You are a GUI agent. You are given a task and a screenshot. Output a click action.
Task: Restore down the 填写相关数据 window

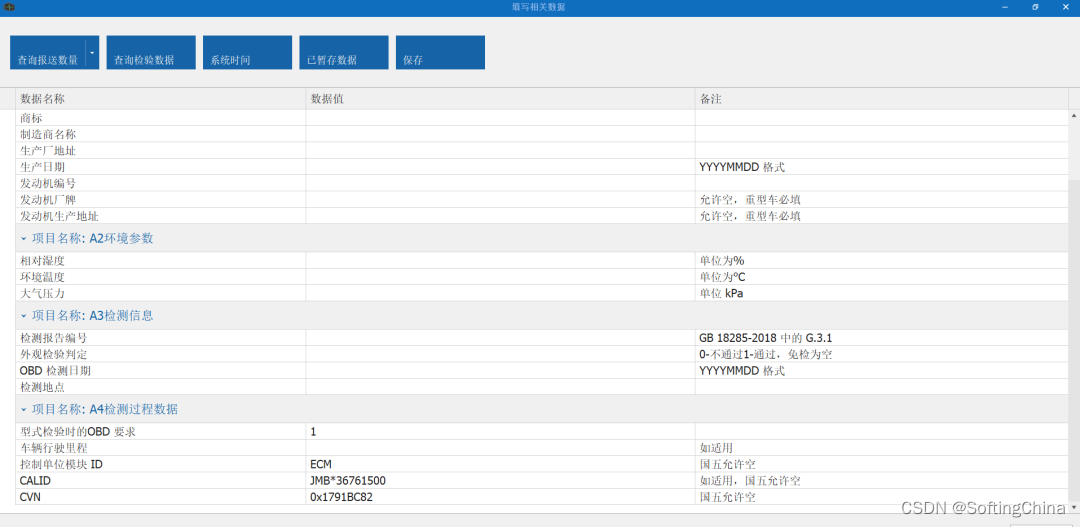coord(1035,7)
